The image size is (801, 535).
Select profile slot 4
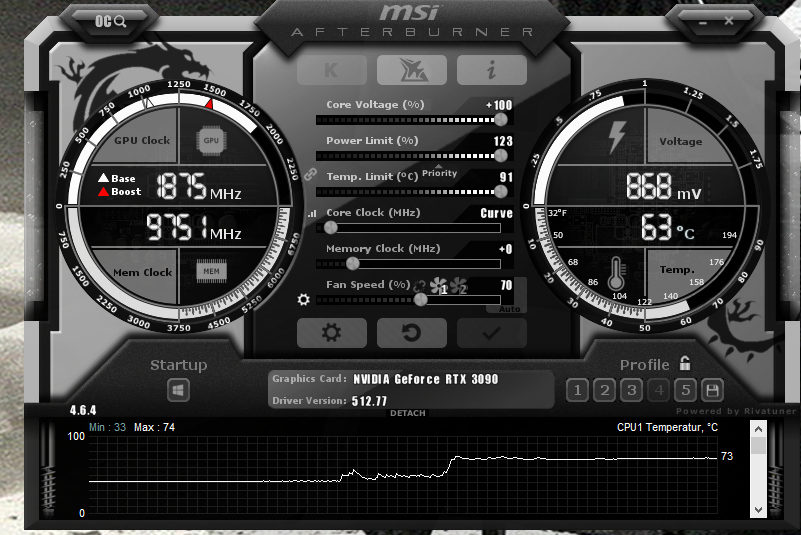point(658,390)
